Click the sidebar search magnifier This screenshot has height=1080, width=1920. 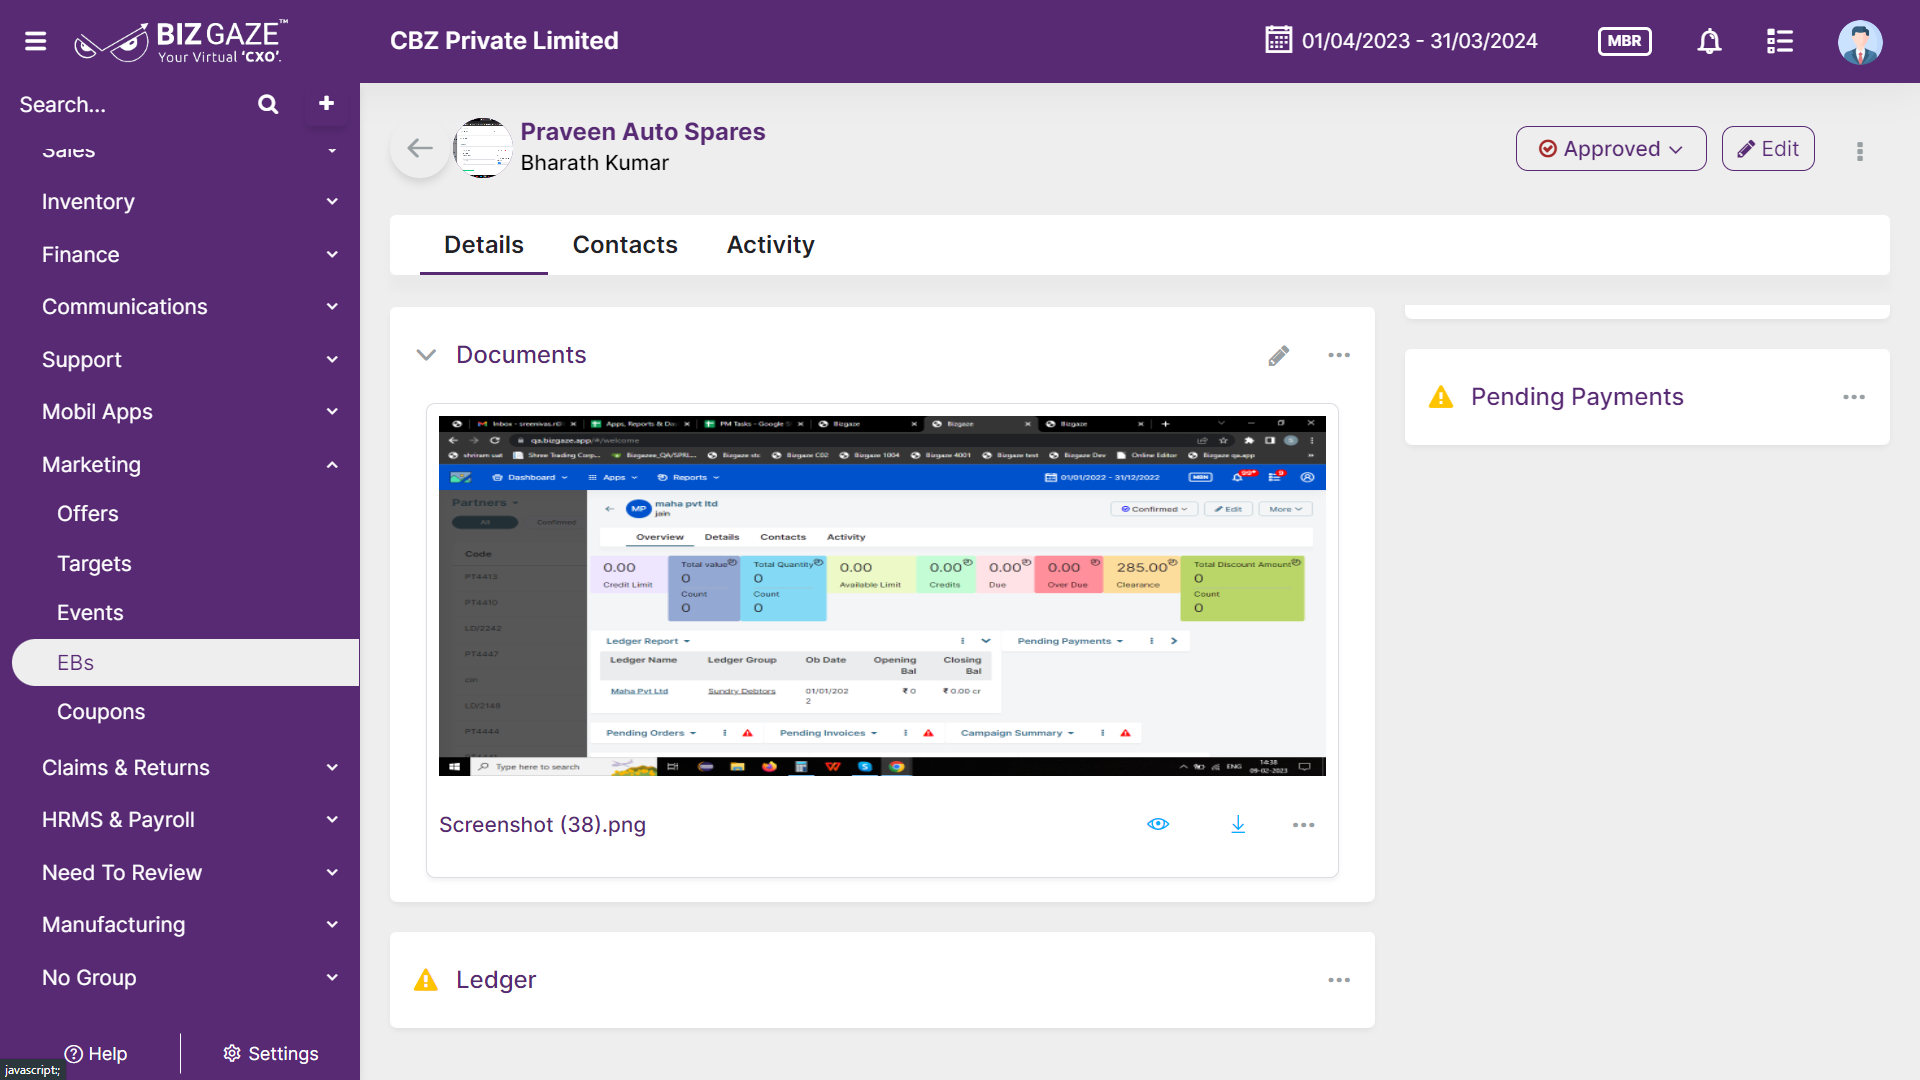click(x=268, y=104)
